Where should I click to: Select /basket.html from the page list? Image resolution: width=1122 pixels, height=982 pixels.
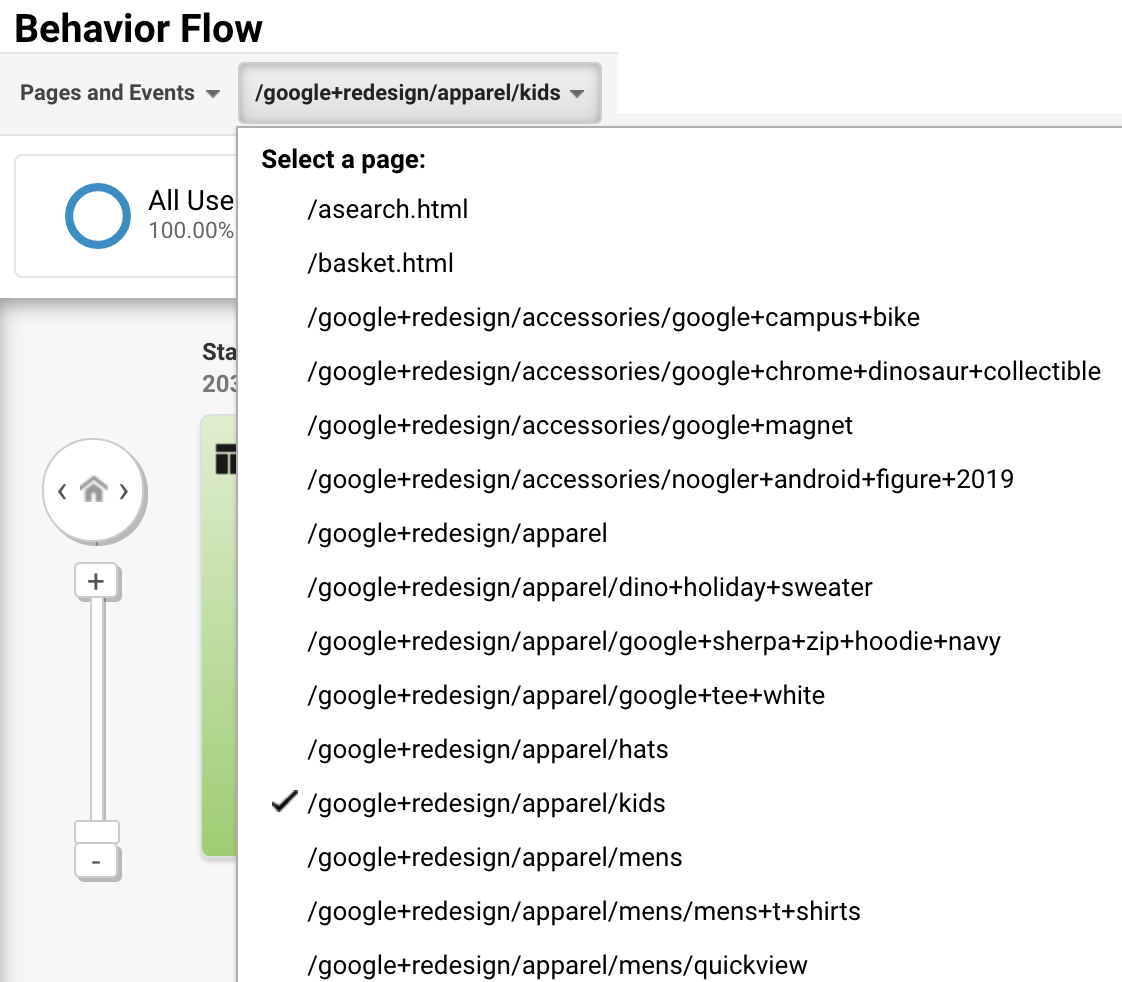(x=380, y=263)
